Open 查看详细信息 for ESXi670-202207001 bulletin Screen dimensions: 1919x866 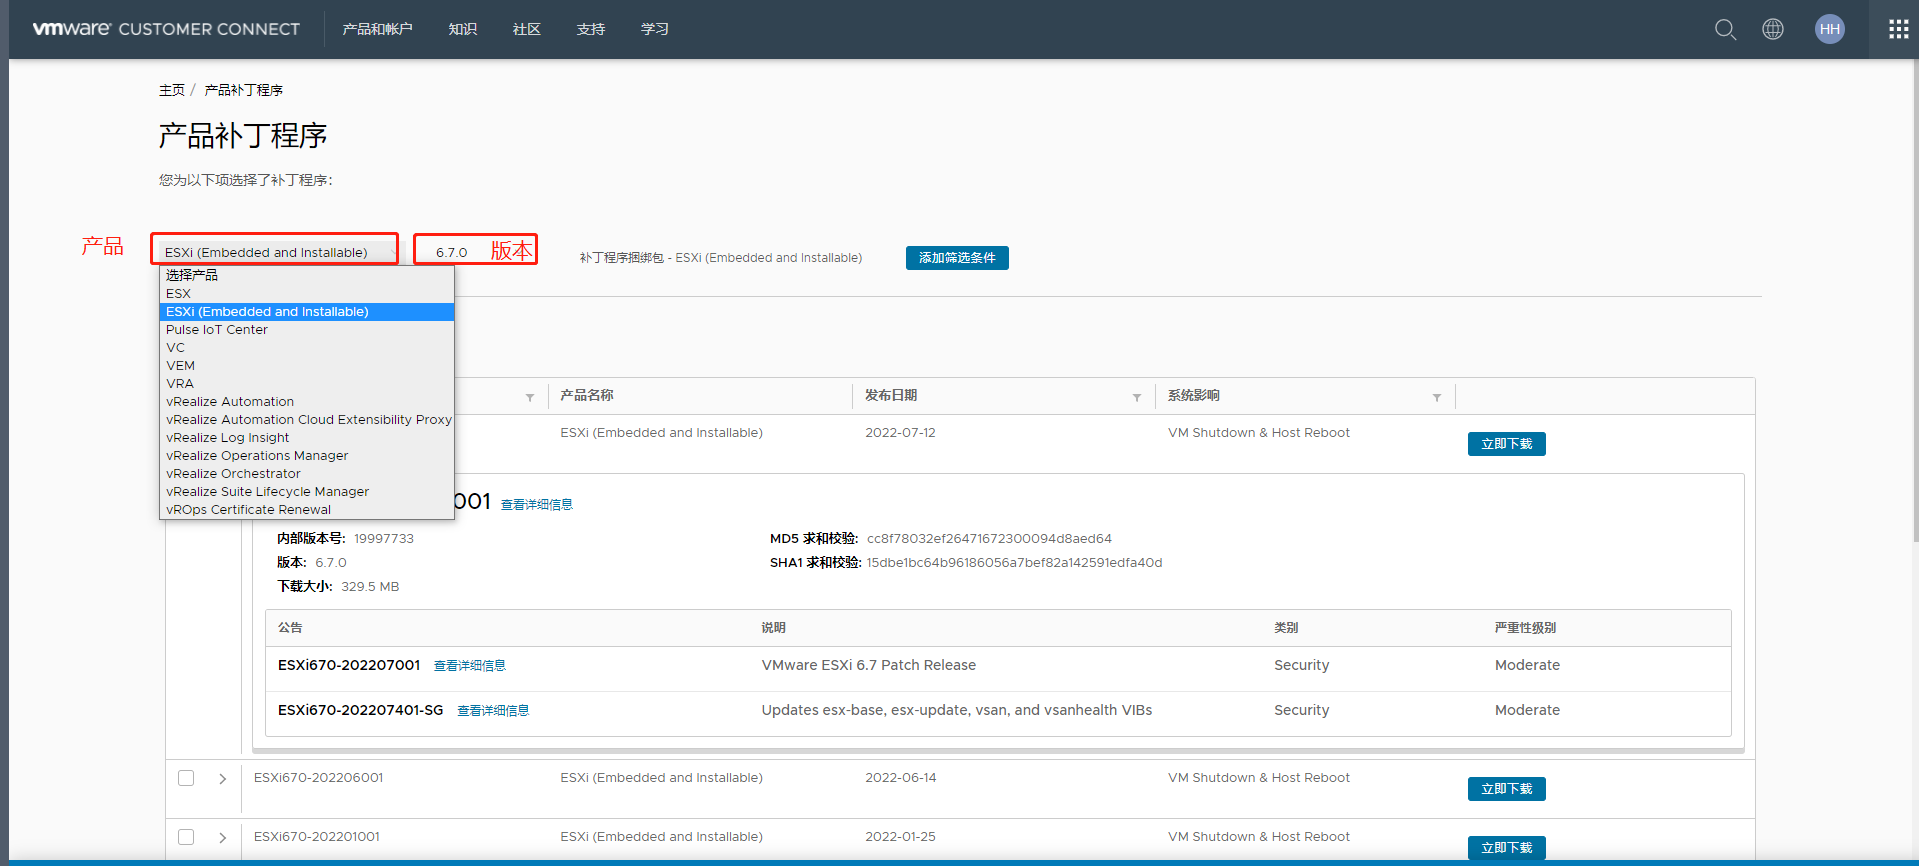click(470, 666)
